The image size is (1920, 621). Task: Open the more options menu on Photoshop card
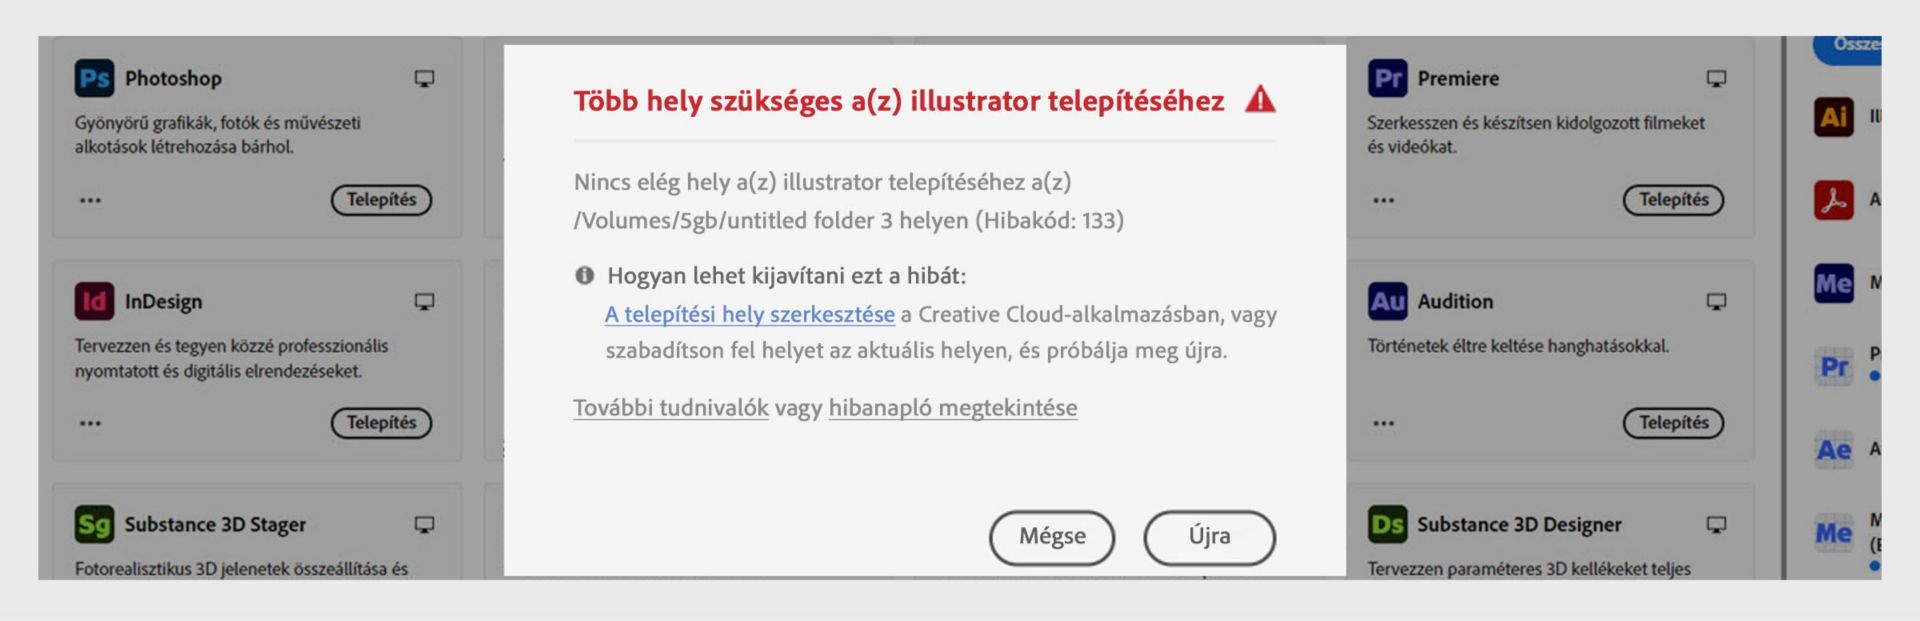click(x=91, y=200)
